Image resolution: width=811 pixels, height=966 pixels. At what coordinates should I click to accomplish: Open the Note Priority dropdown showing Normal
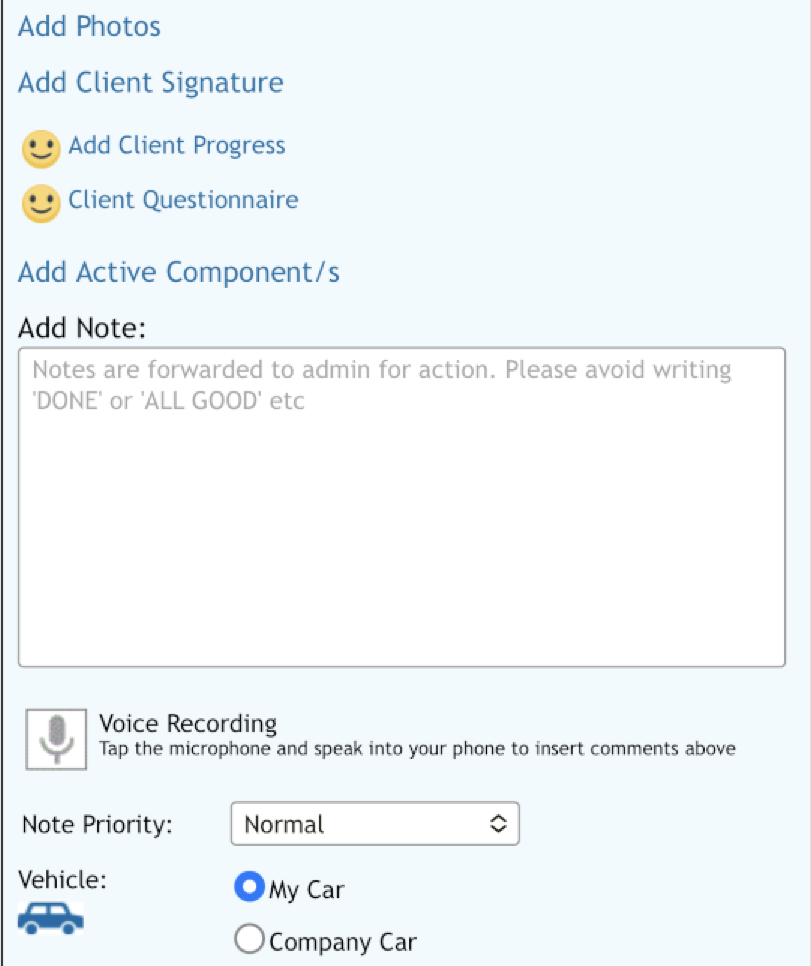[x=375, y=824]
